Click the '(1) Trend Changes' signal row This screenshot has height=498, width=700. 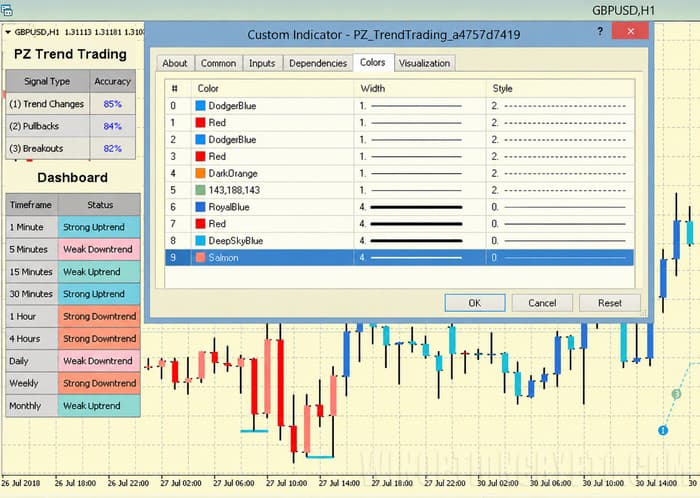click(47, 104)
